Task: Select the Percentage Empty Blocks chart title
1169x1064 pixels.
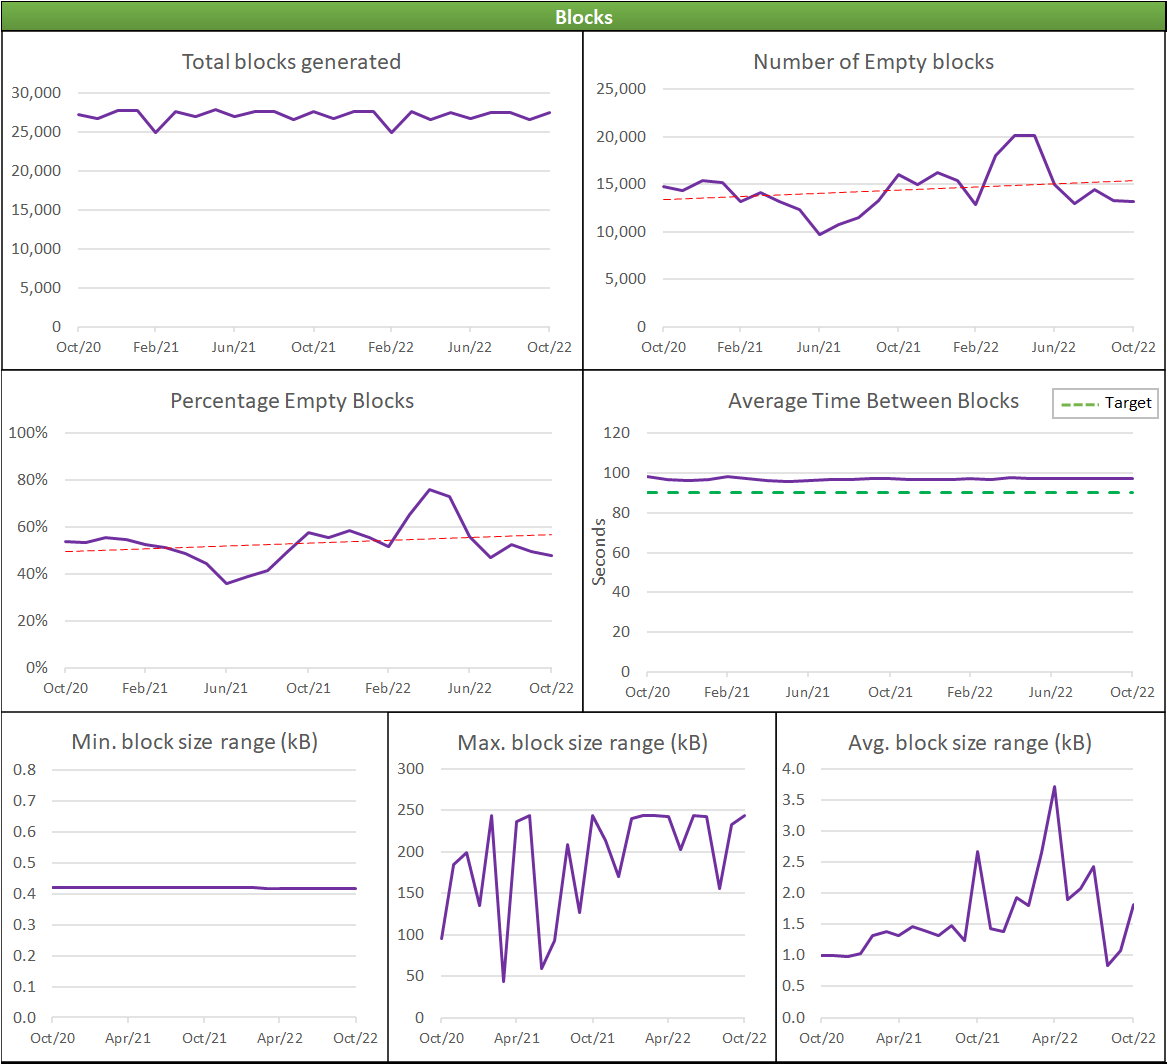Action: pyautogui.click(x=292, y=401)
